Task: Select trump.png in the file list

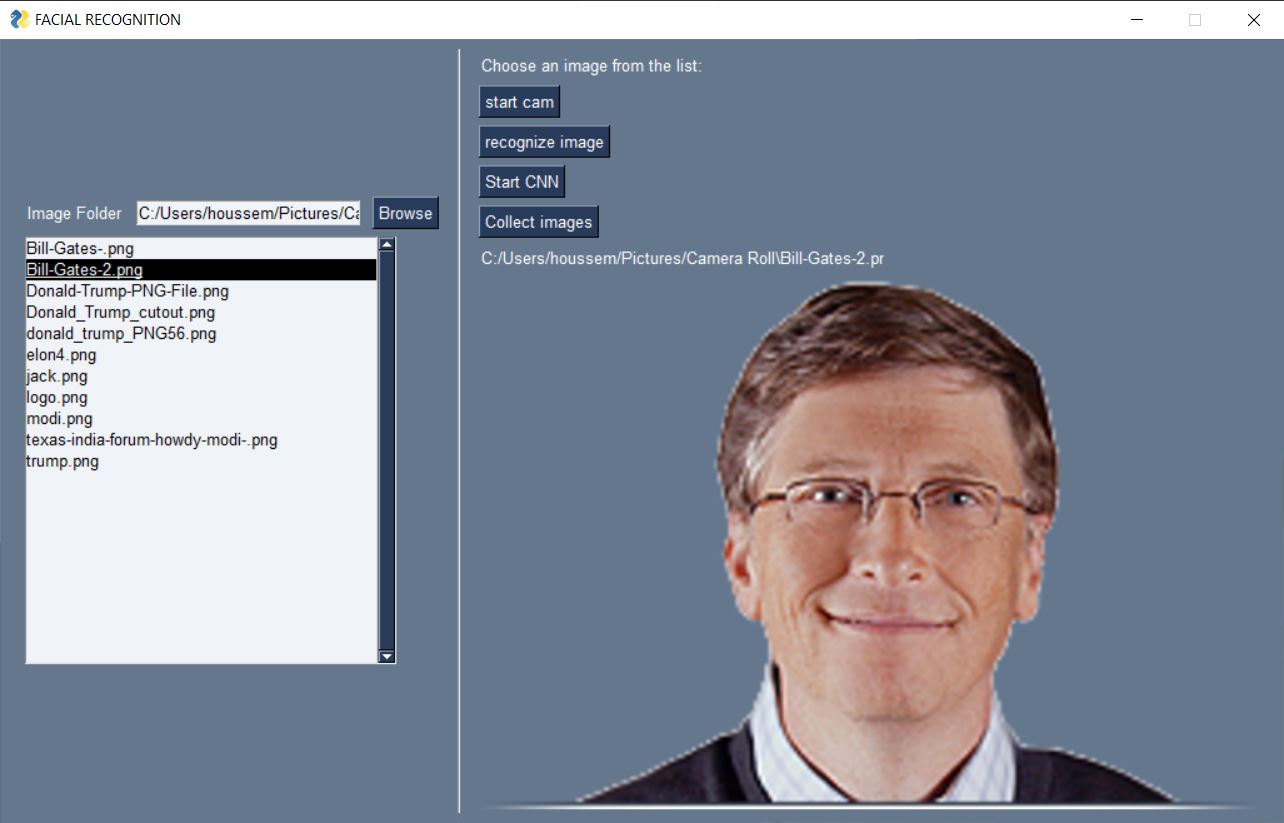Action: pos(62,461)
